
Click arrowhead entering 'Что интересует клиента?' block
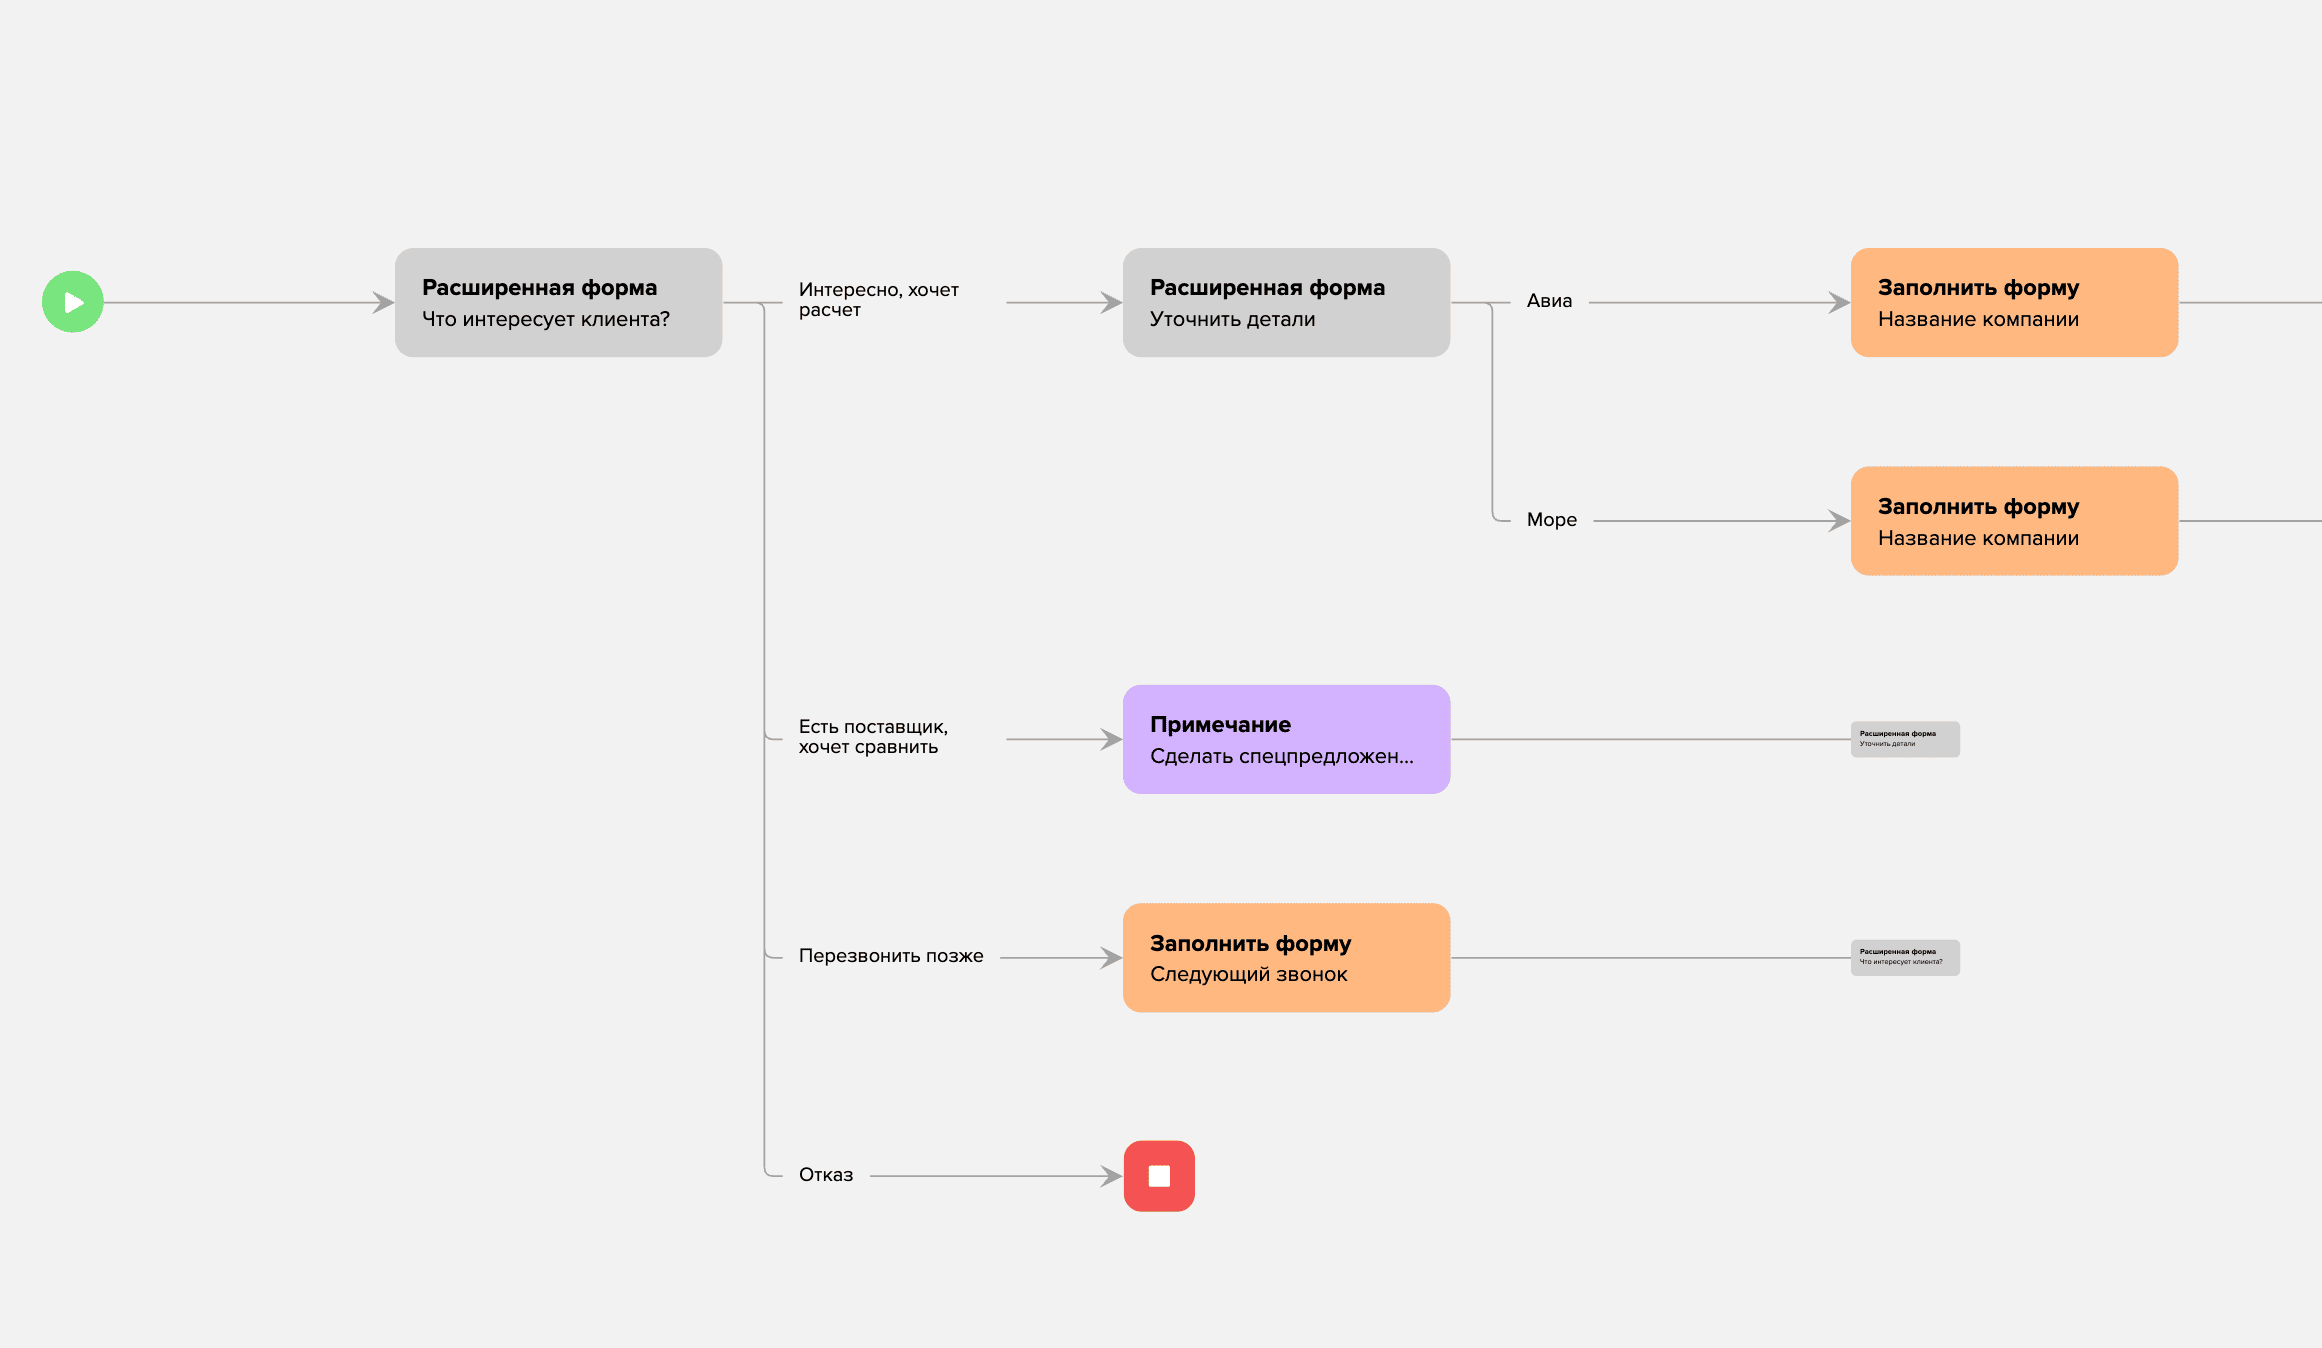[383, 302]
